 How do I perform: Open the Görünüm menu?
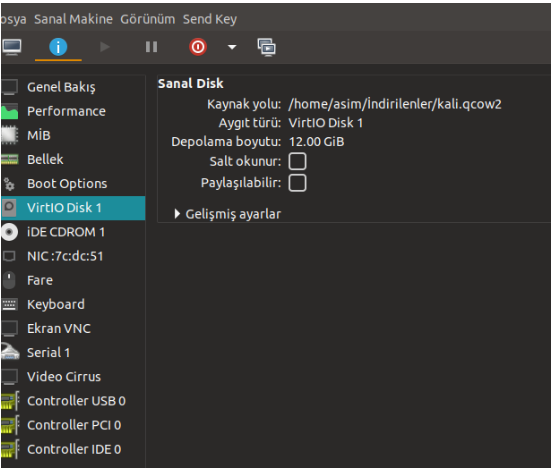coord(148,19)
